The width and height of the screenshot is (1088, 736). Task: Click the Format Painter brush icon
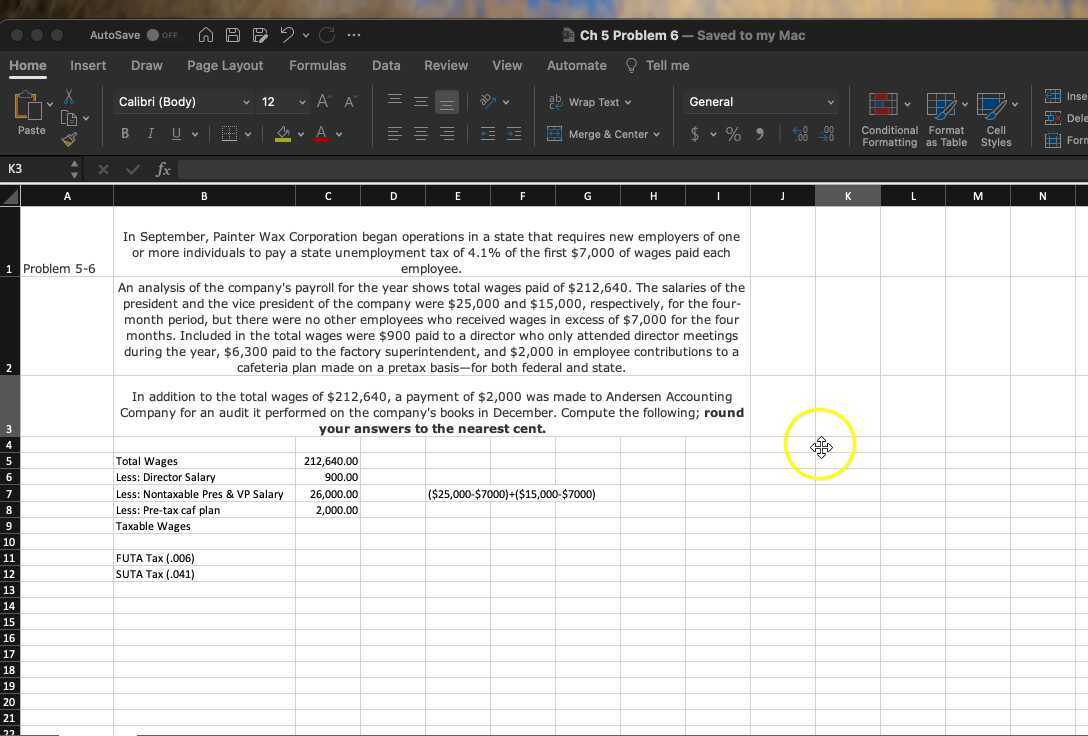(x=69, y=139)
